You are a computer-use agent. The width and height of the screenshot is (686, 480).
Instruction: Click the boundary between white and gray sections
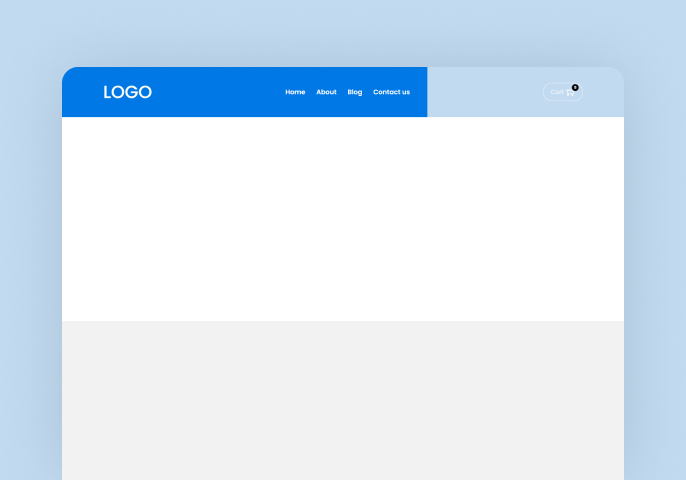pyautogui.click(x=342, y=321)
